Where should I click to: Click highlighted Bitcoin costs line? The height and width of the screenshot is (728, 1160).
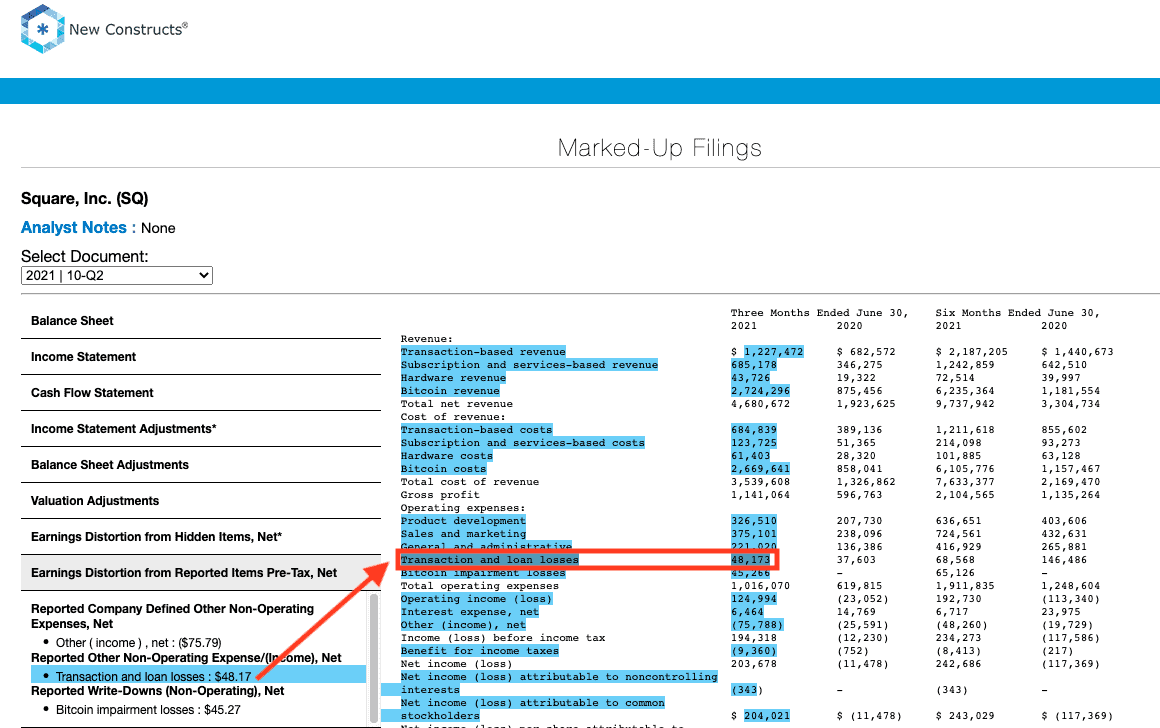[x=443, y=469]
